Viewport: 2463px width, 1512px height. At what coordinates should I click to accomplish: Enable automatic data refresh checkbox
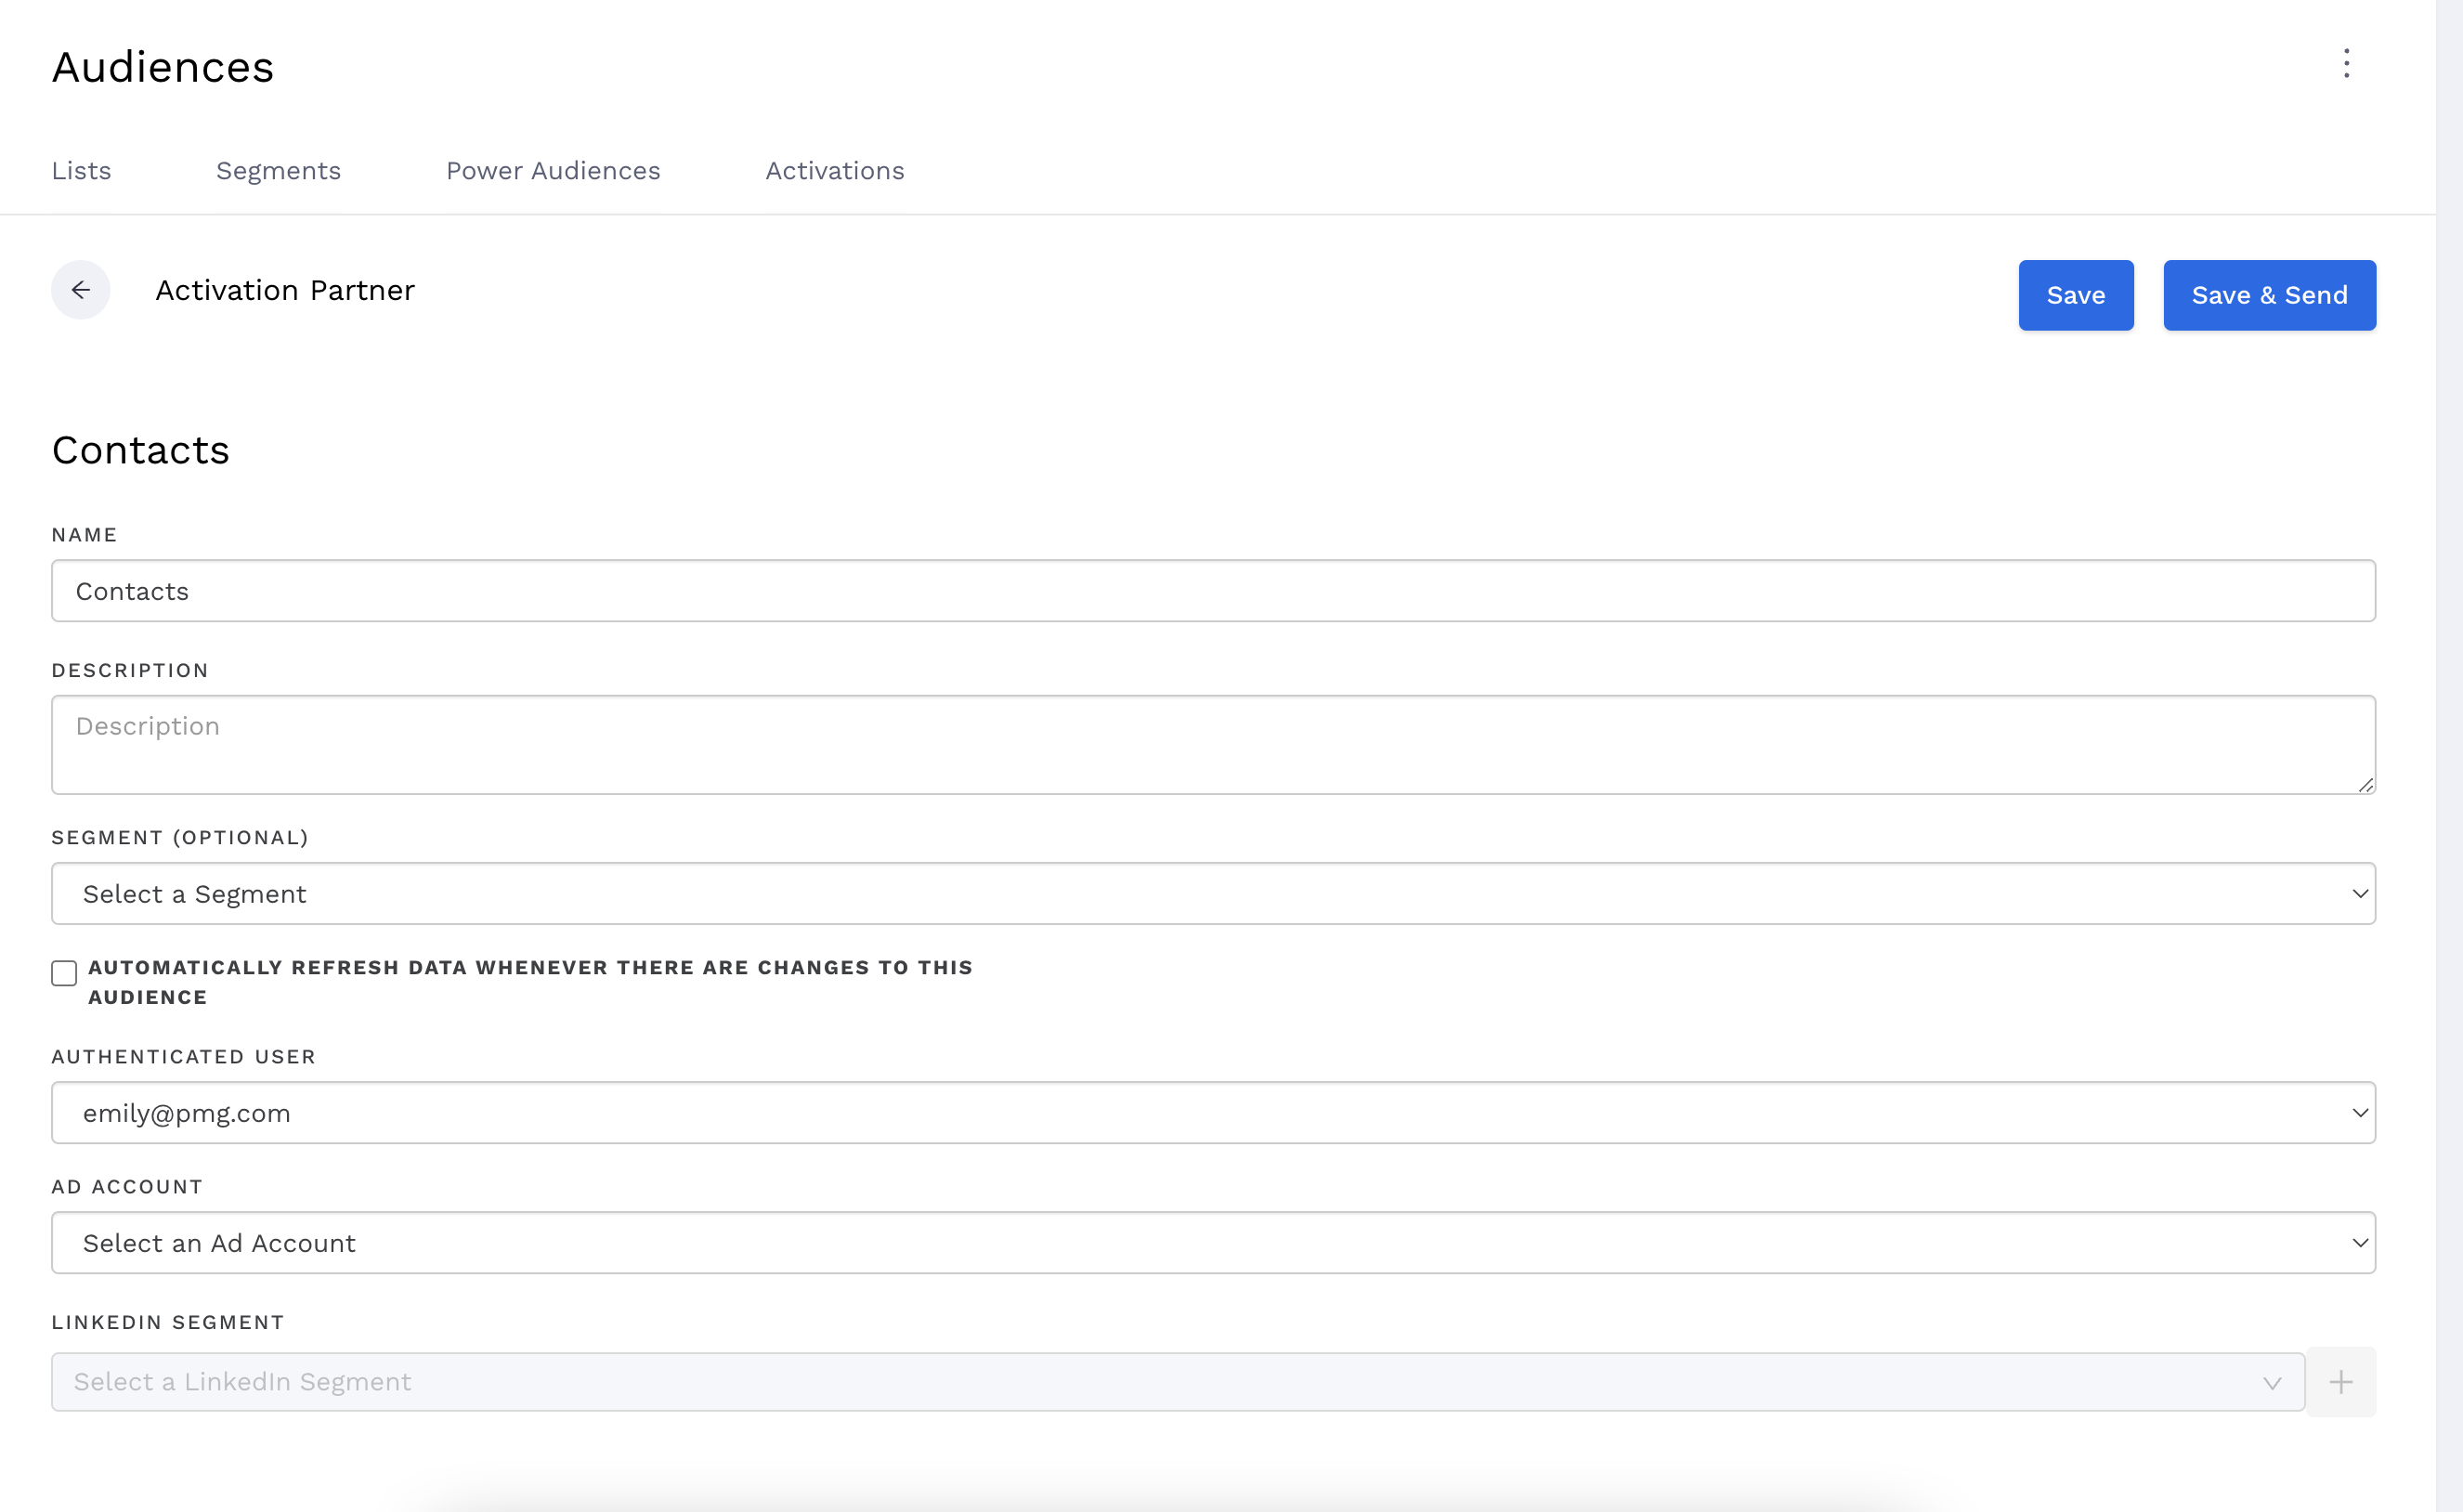pyautogui.click(x=64, y=973)
